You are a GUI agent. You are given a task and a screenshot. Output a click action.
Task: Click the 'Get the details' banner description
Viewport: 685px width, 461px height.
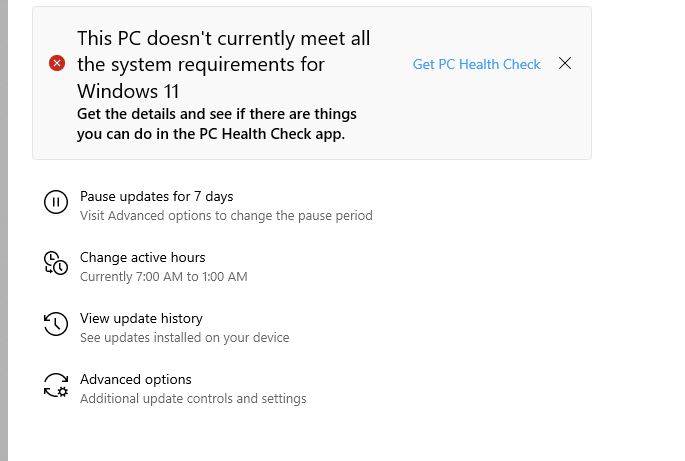pos(216,113)
